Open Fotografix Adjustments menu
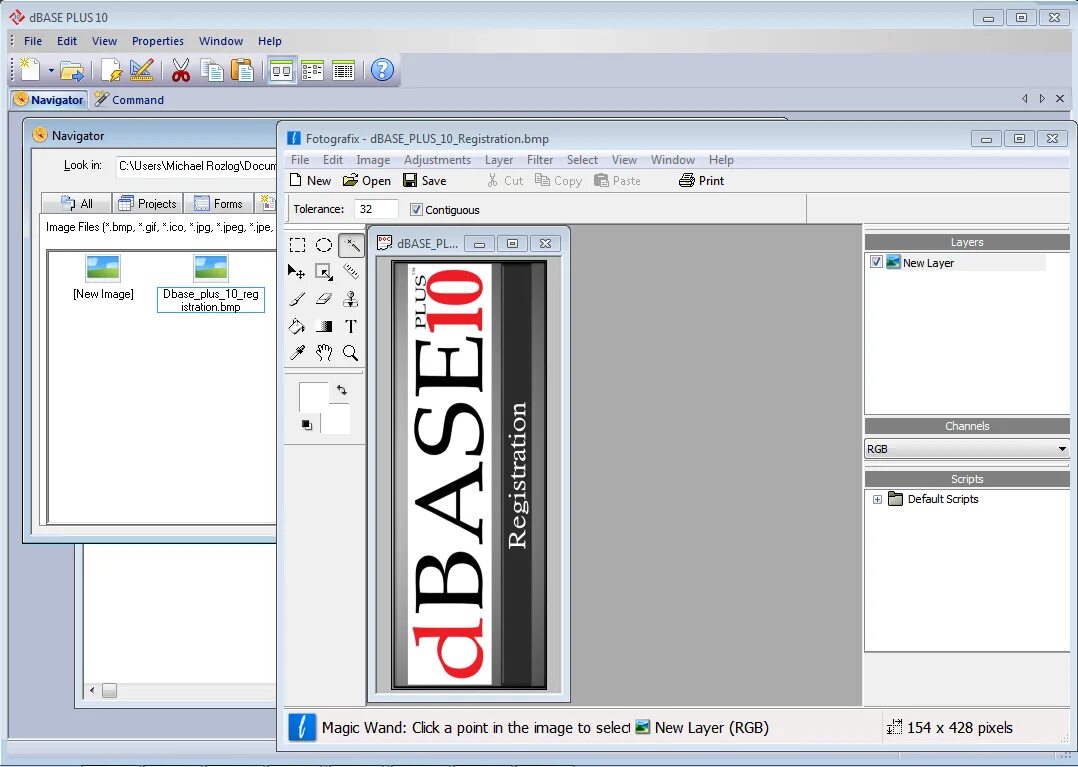Viewport: 1078px width, 767px height. tap(437, 159)
